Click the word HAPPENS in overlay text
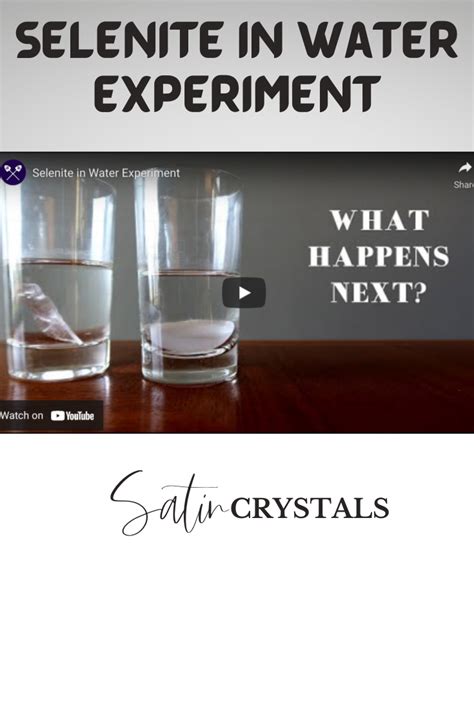The image size is (474, 710). 379,257
